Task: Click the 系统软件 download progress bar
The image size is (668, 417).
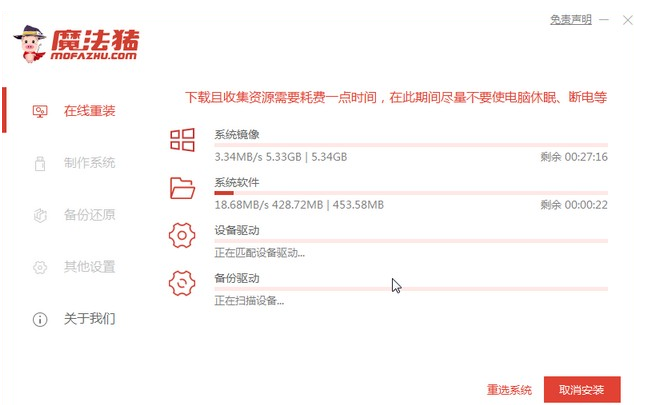Action: coord(410,193)
